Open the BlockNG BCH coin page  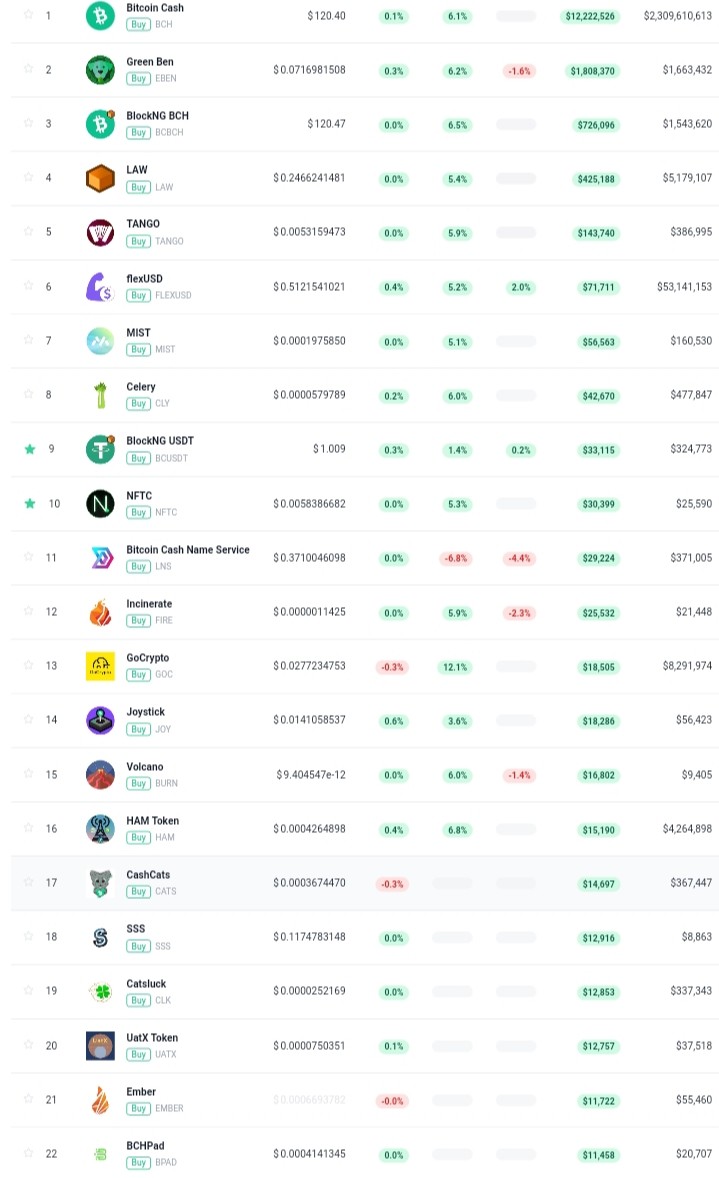(158, 116)
